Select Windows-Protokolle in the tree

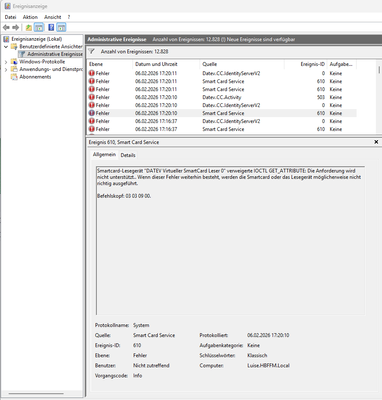[x=42, y=62]
